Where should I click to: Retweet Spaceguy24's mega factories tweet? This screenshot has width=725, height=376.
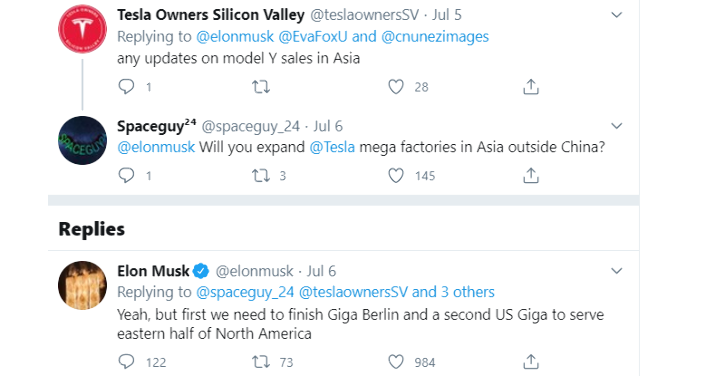point(261,175)
